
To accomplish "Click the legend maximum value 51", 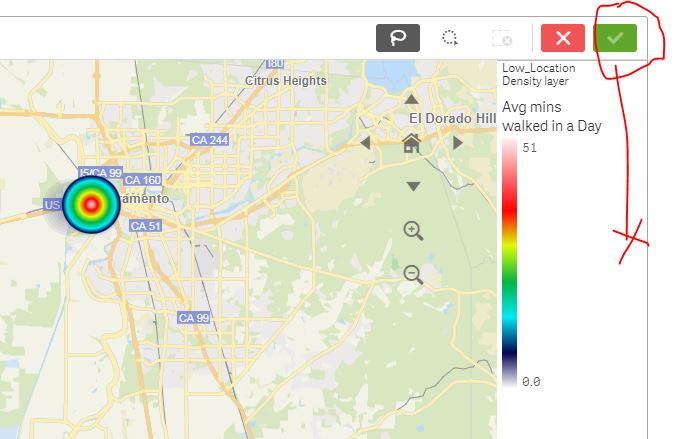I will (529, 148).
